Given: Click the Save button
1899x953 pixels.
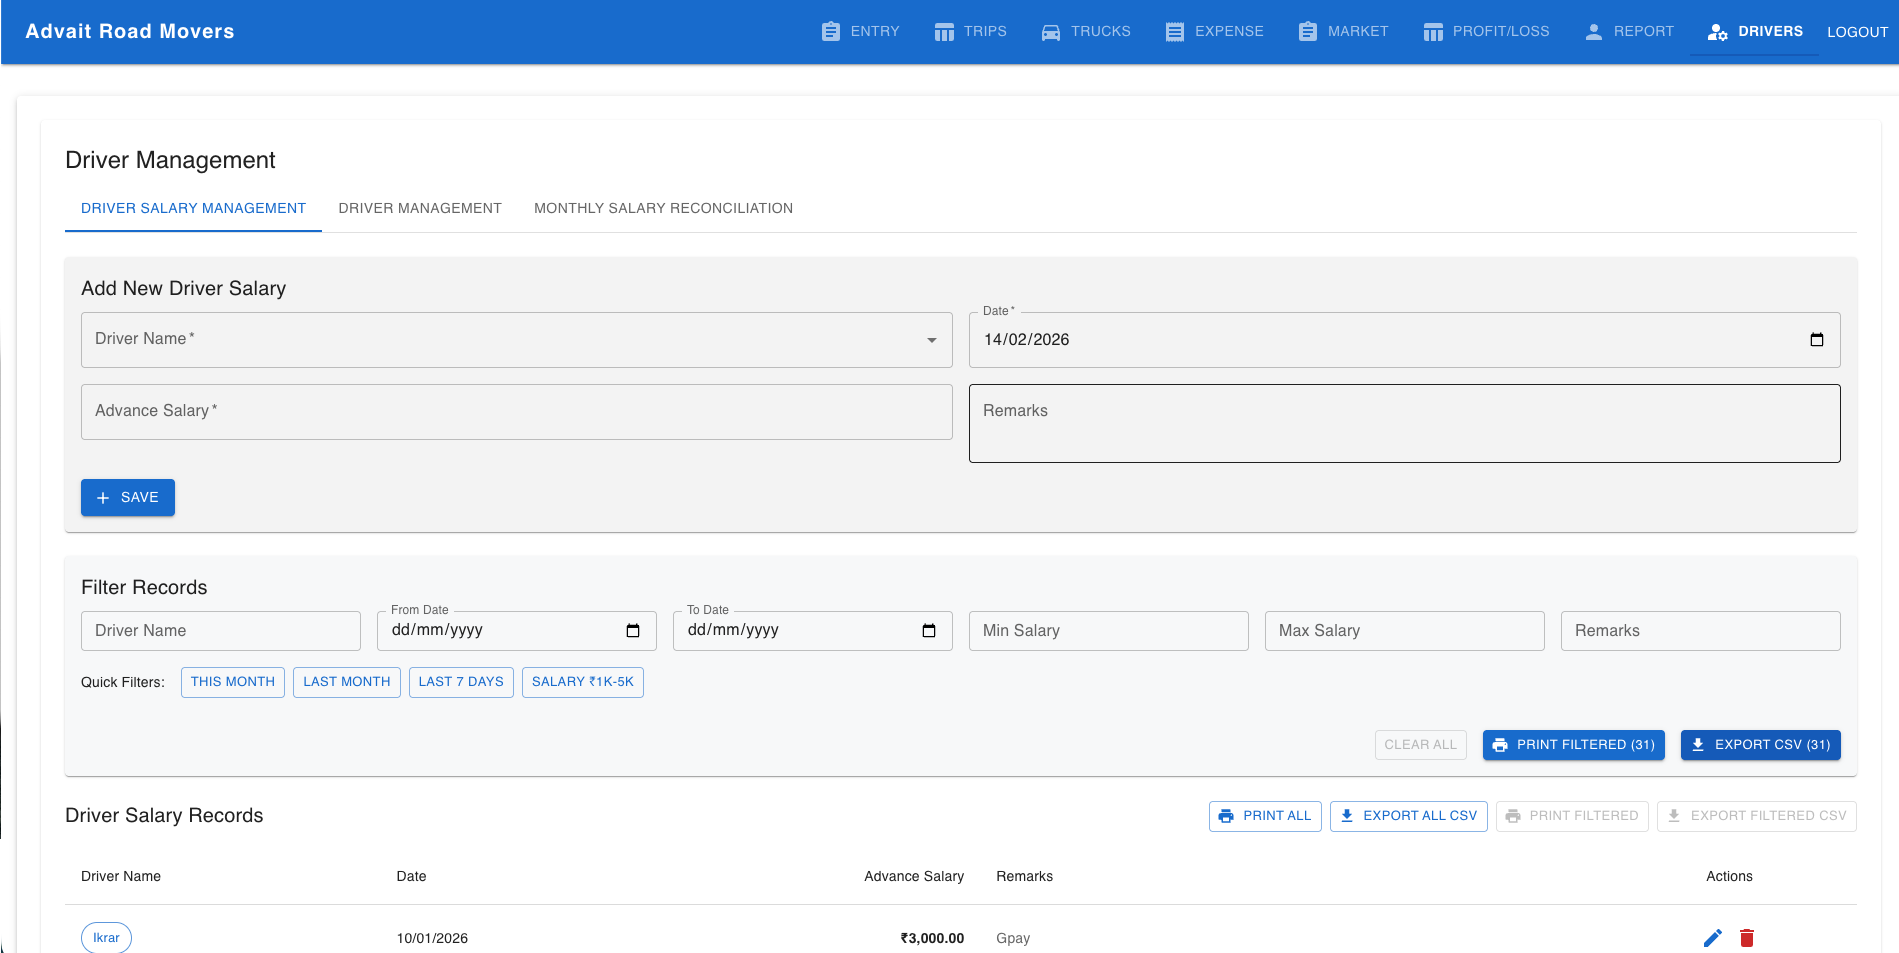Looking at the screenshot, I should [128, 497].
